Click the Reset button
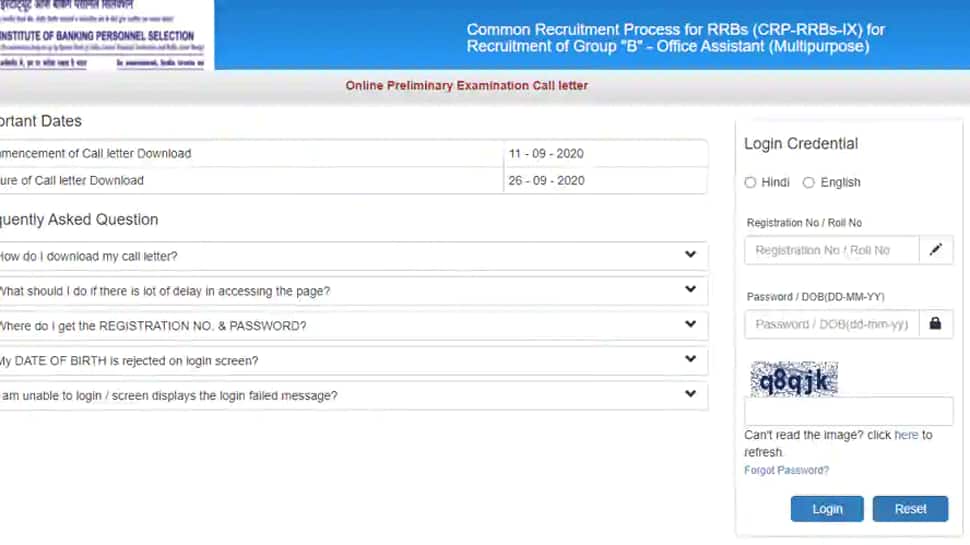This screenshot has height=545, width=970. 911,509
